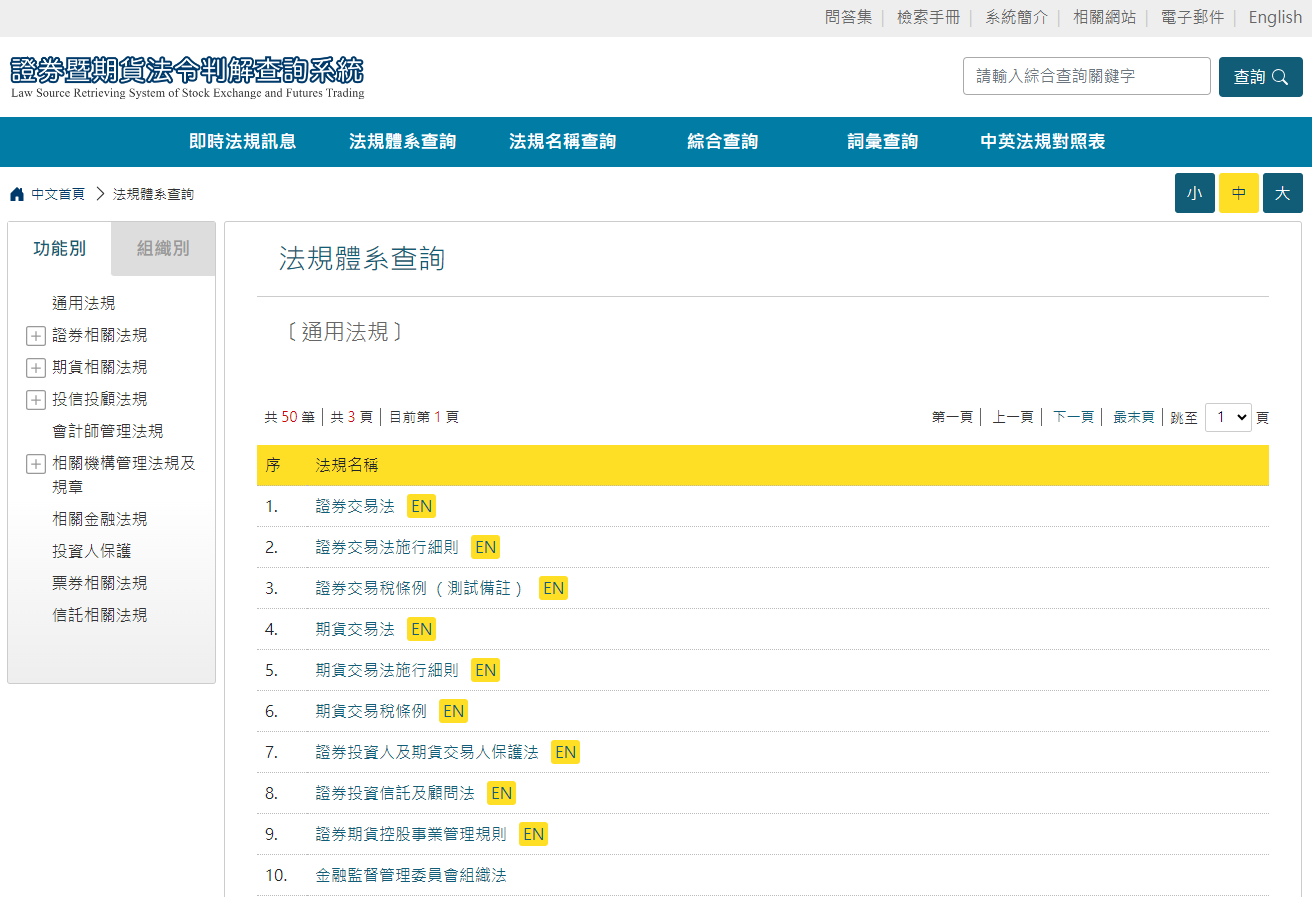Open 問答集 top link

click(x=849, y=17)
